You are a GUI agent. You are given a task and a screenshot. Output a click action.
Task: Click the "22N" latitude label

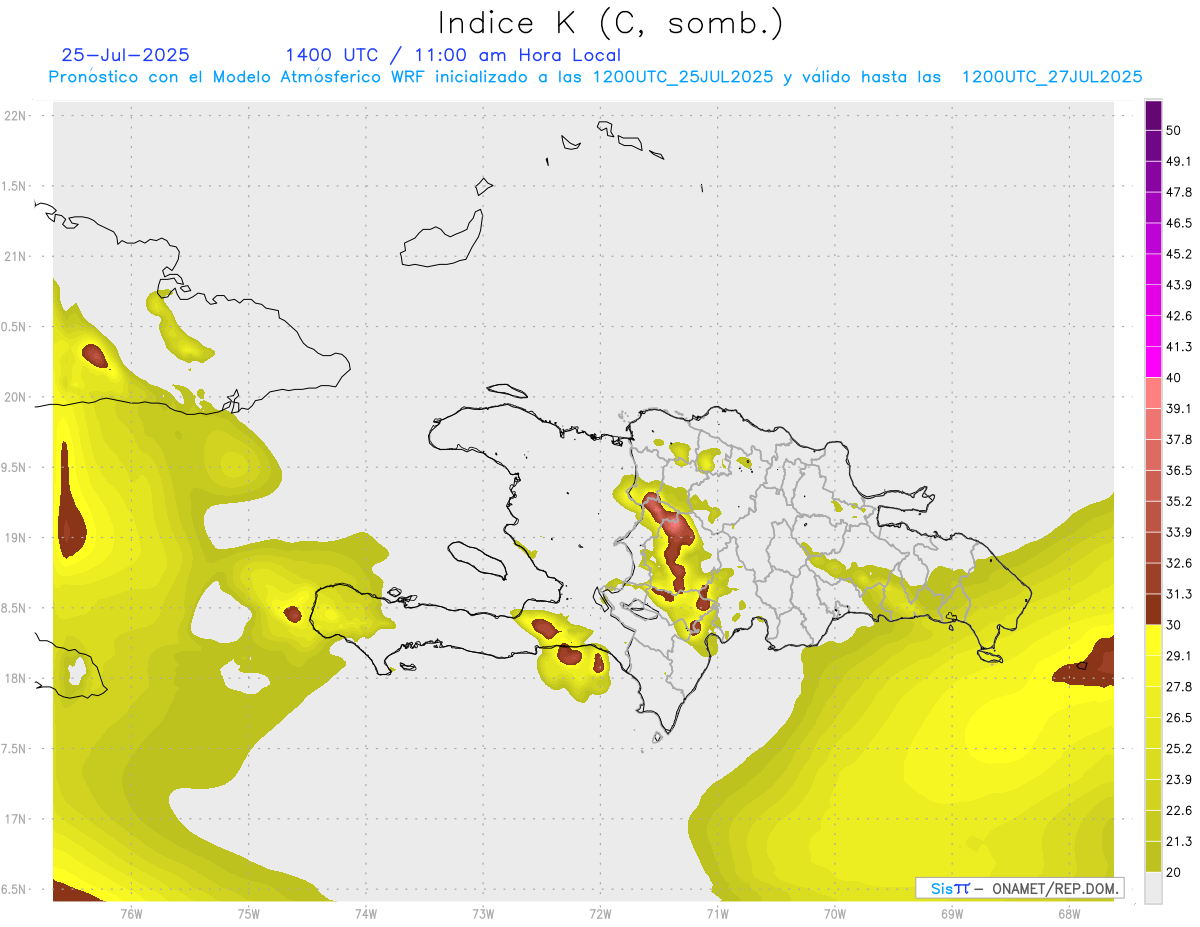16,115
